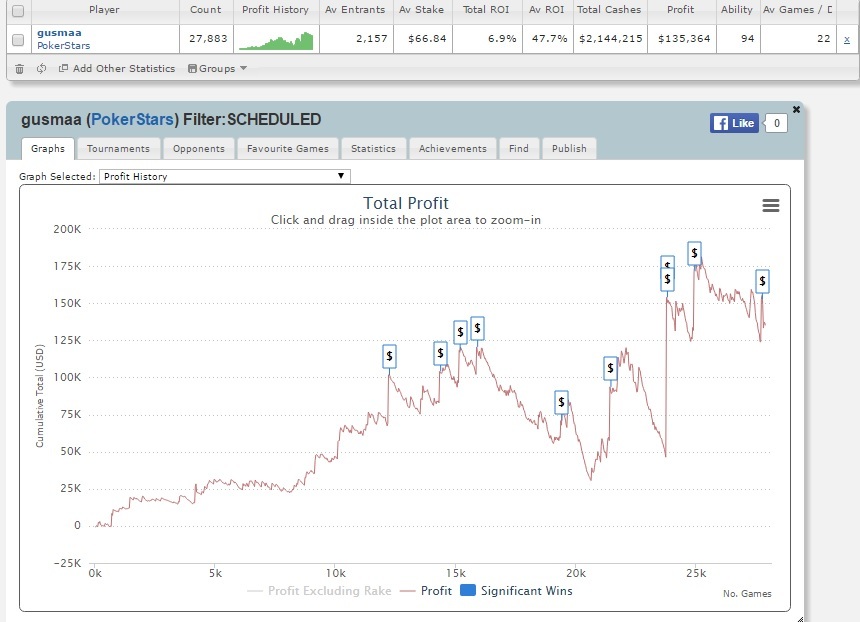Switch to the Graphs tab
The height and width of the screenshot is (622, 860).
point(48,149)
